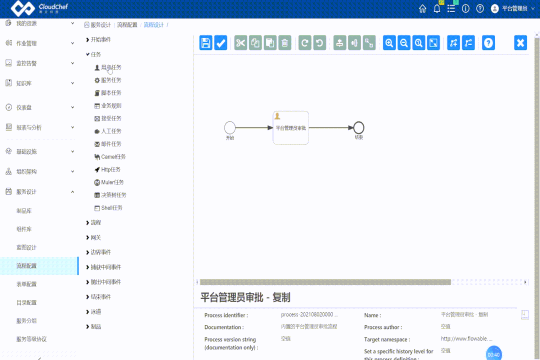Select the Camel任务 palette item
The image size is (540, 360).
coord(110,157)
